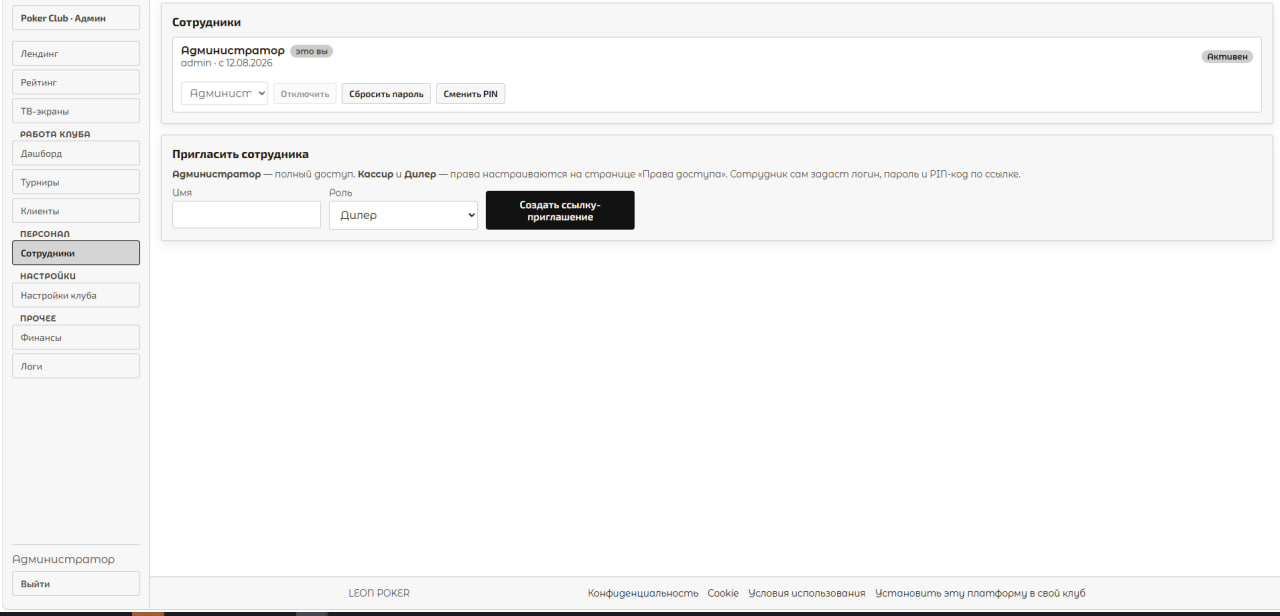The width and height of the screenshot is (1280, 616).
Task: Open Условия использования link
Action: tap(807, 593)
